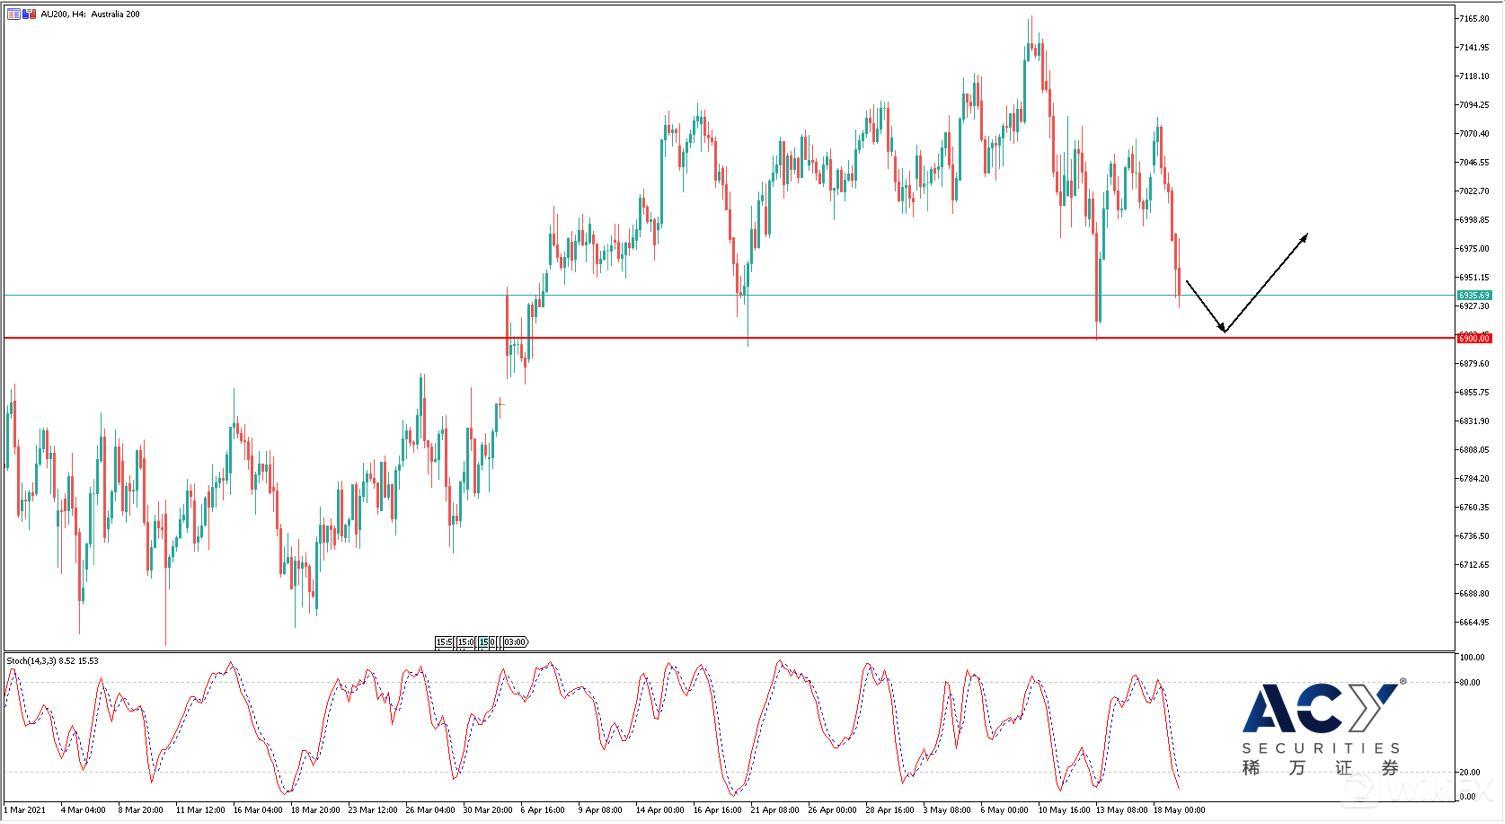The image size is (1505, 824).
Task: Click the "16 Mar 04:00" time axis label
Action: pyautogui.click(x=259, y=810)
